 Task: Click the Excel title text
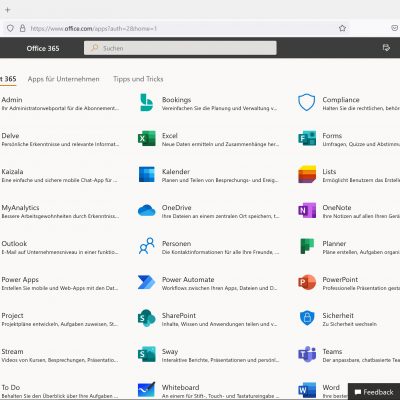(x=170, y=136)
